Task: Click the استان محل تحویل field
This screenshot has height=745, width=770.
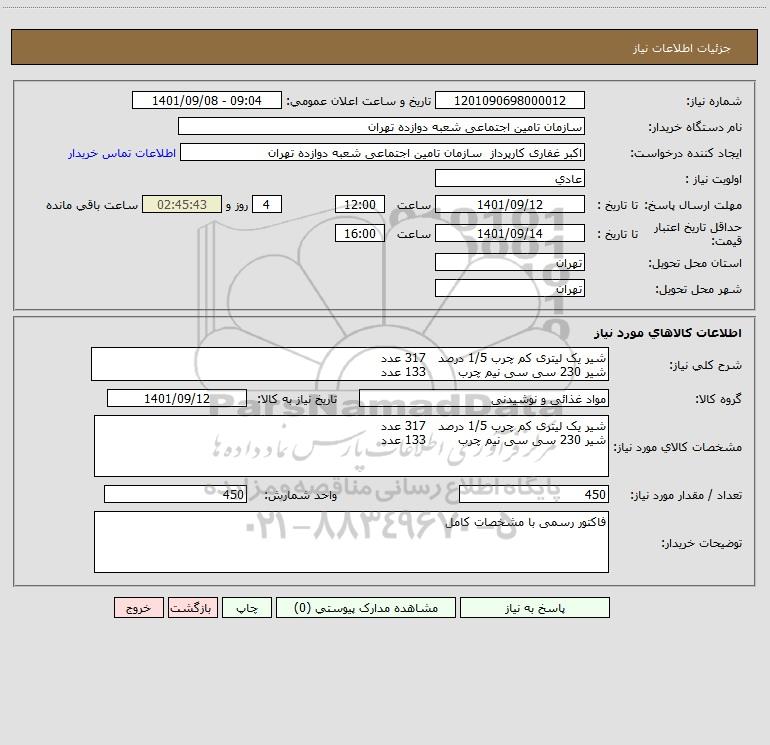Action: tap(510, 262)
